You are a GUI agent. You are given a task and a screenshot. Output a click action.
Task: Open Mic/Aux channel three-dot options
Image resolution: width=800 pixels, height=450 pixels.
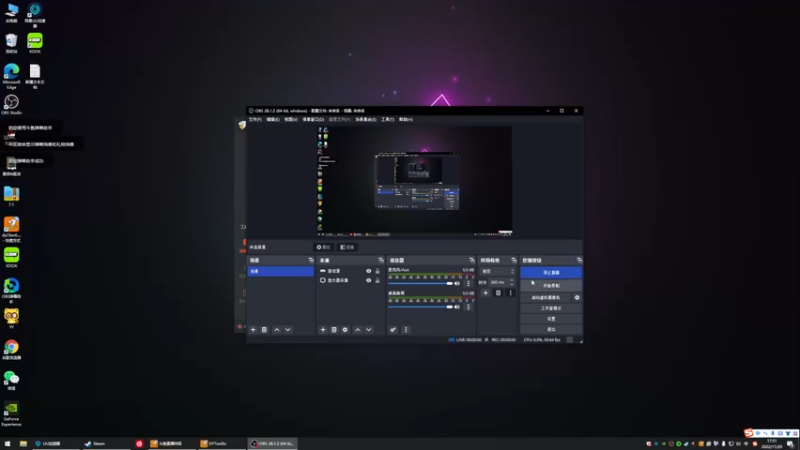[x=468, y=284]
